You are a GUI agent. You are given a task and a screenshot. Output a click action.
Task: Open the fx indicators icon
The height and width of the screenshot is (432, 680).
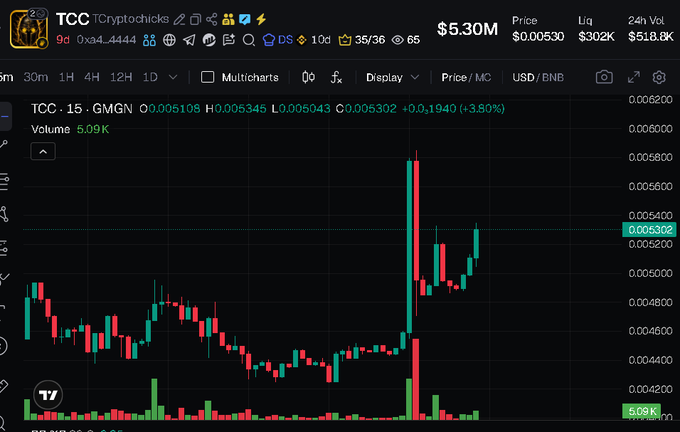coord(336,77)
